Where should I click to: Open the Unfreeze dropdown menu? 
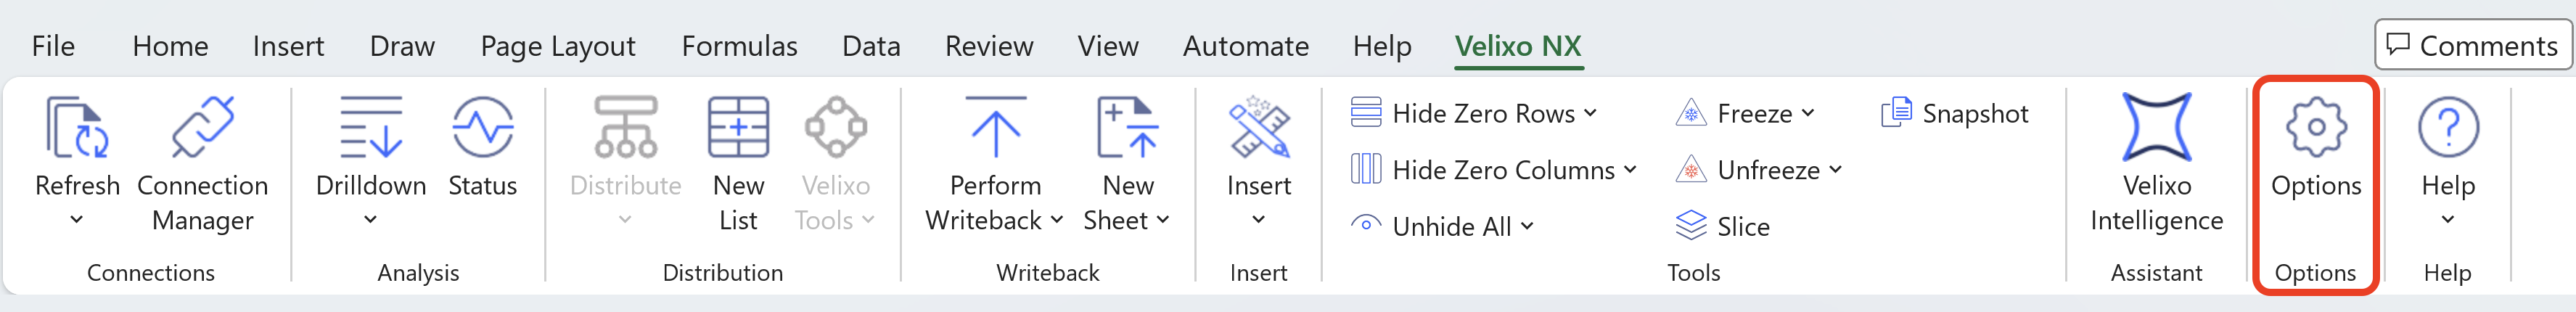(1836, 170)
